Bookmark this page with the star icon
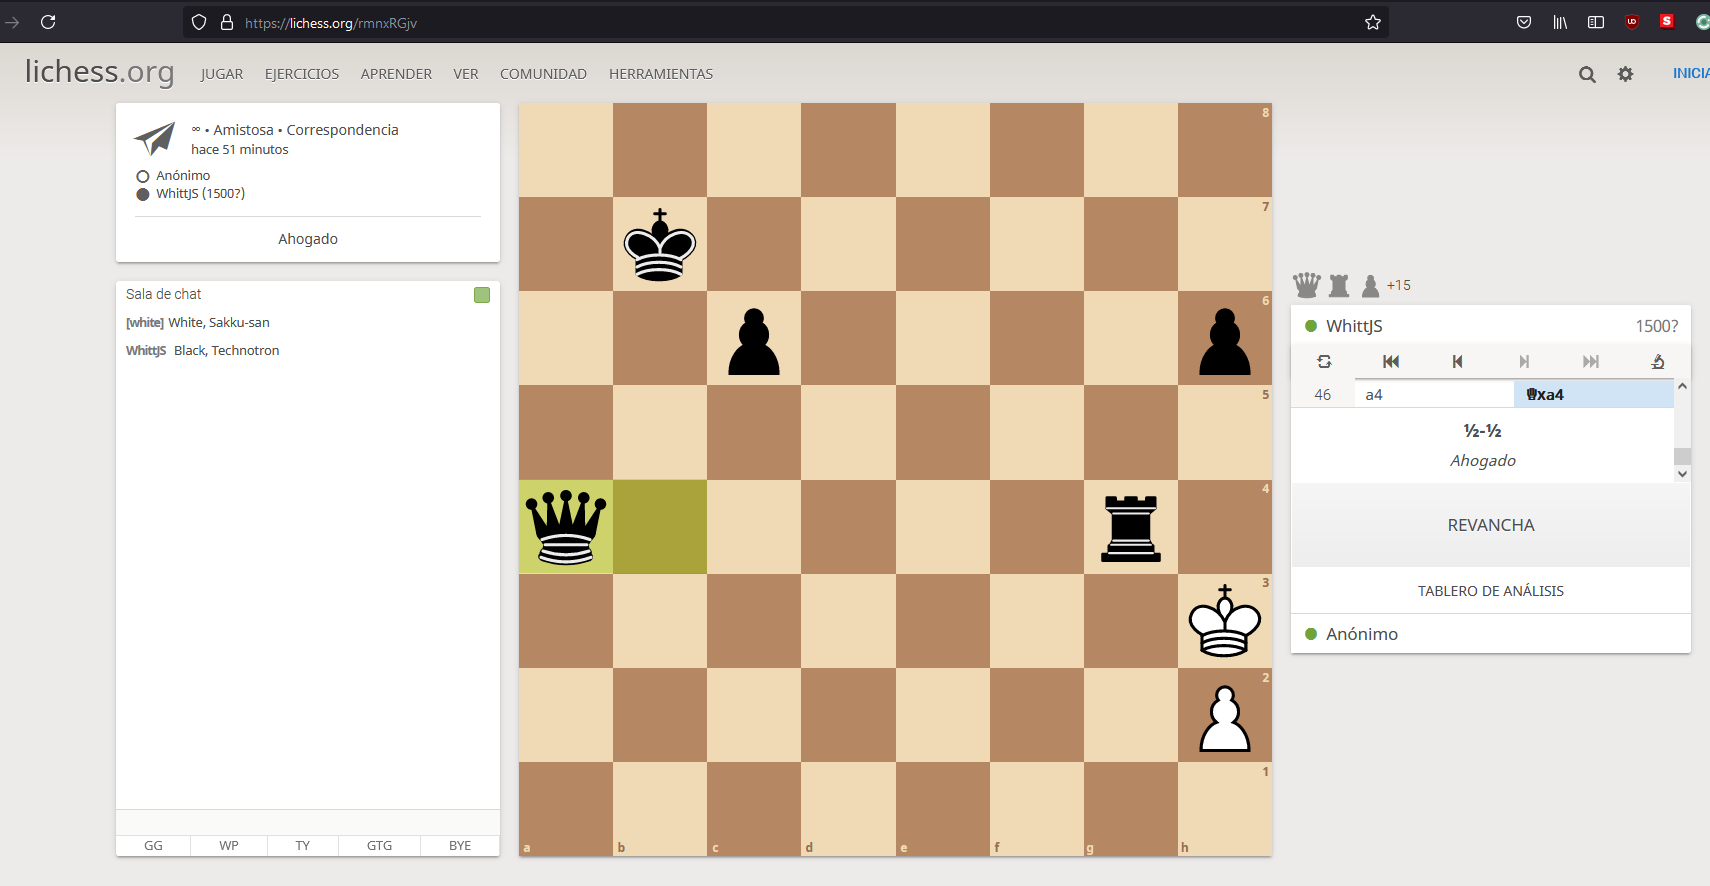 click(x=1373, y=22)
